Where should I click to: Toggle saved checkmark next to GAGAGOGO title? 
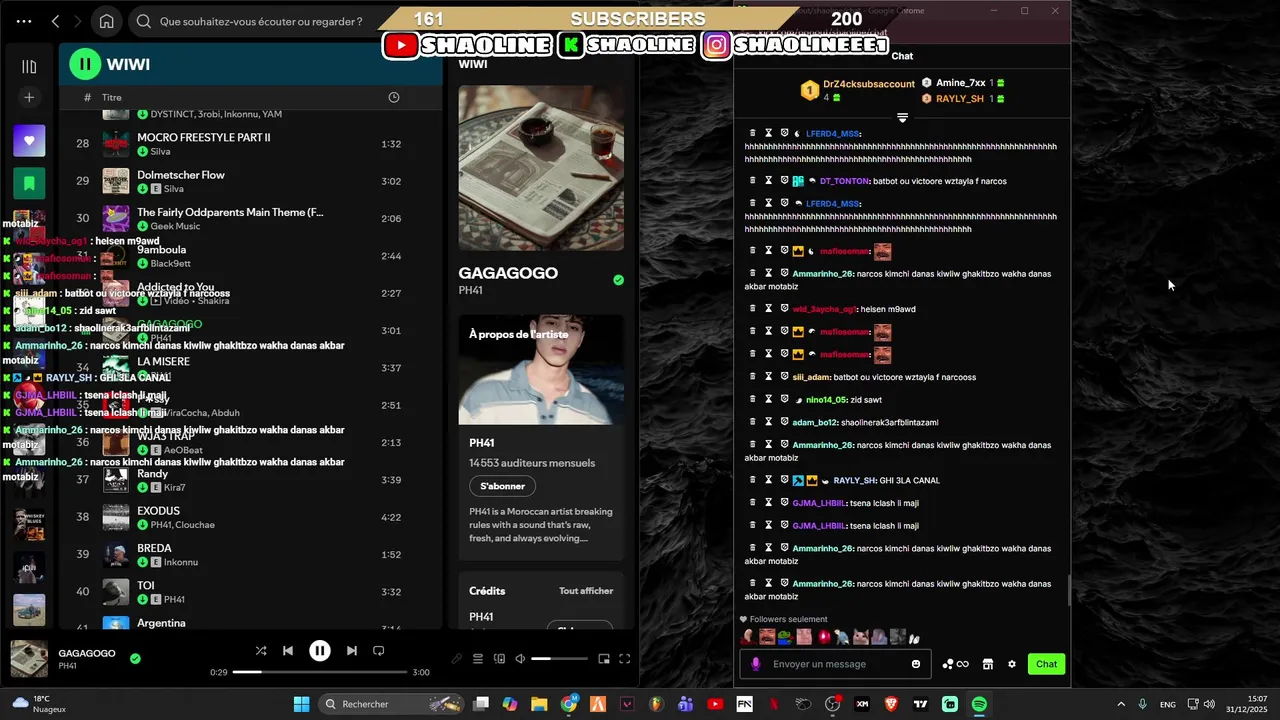pos(618,280)
